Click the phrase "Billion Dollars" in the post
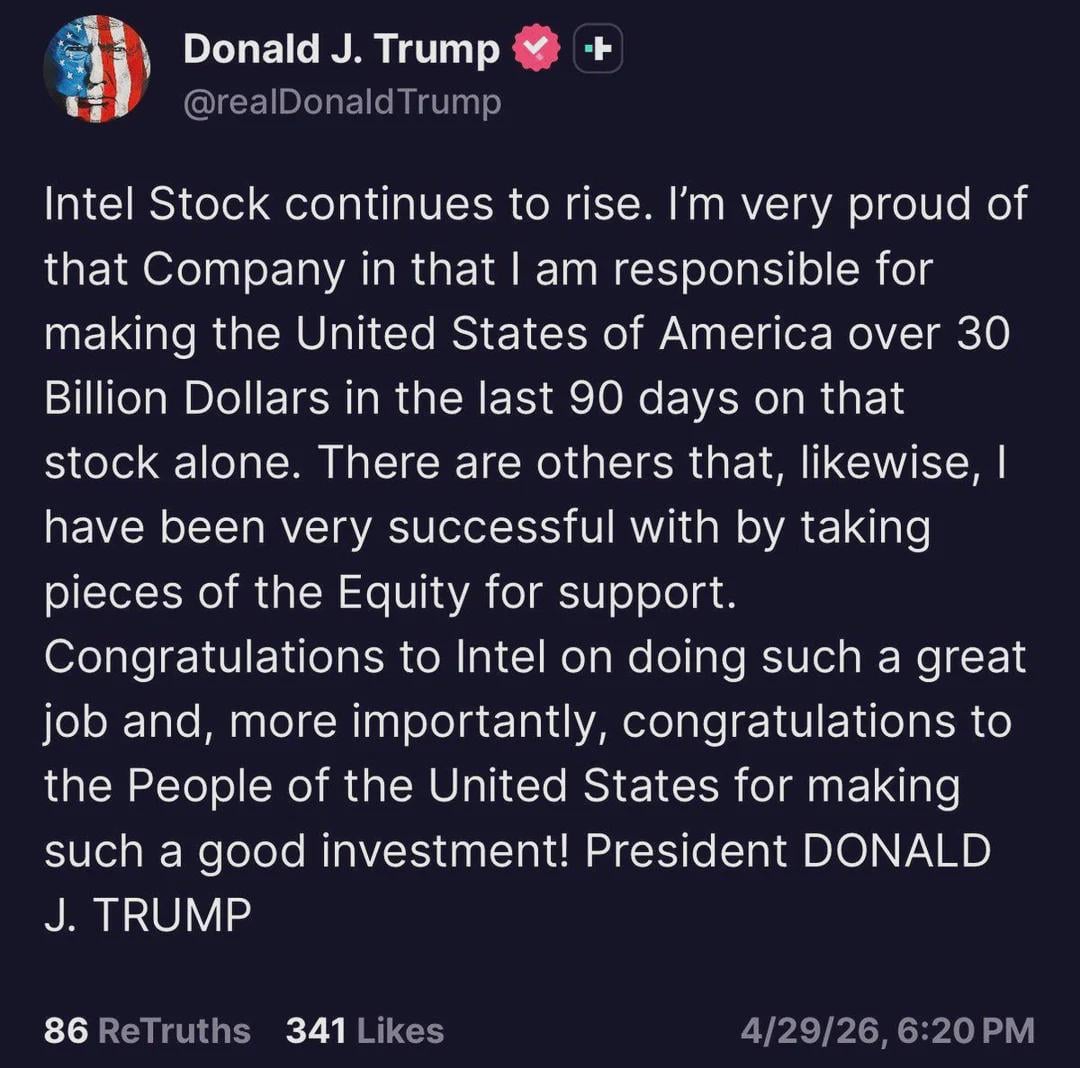Image resolution: width=1080 pixels, height=1068 pixels. (x=187, y=399)
